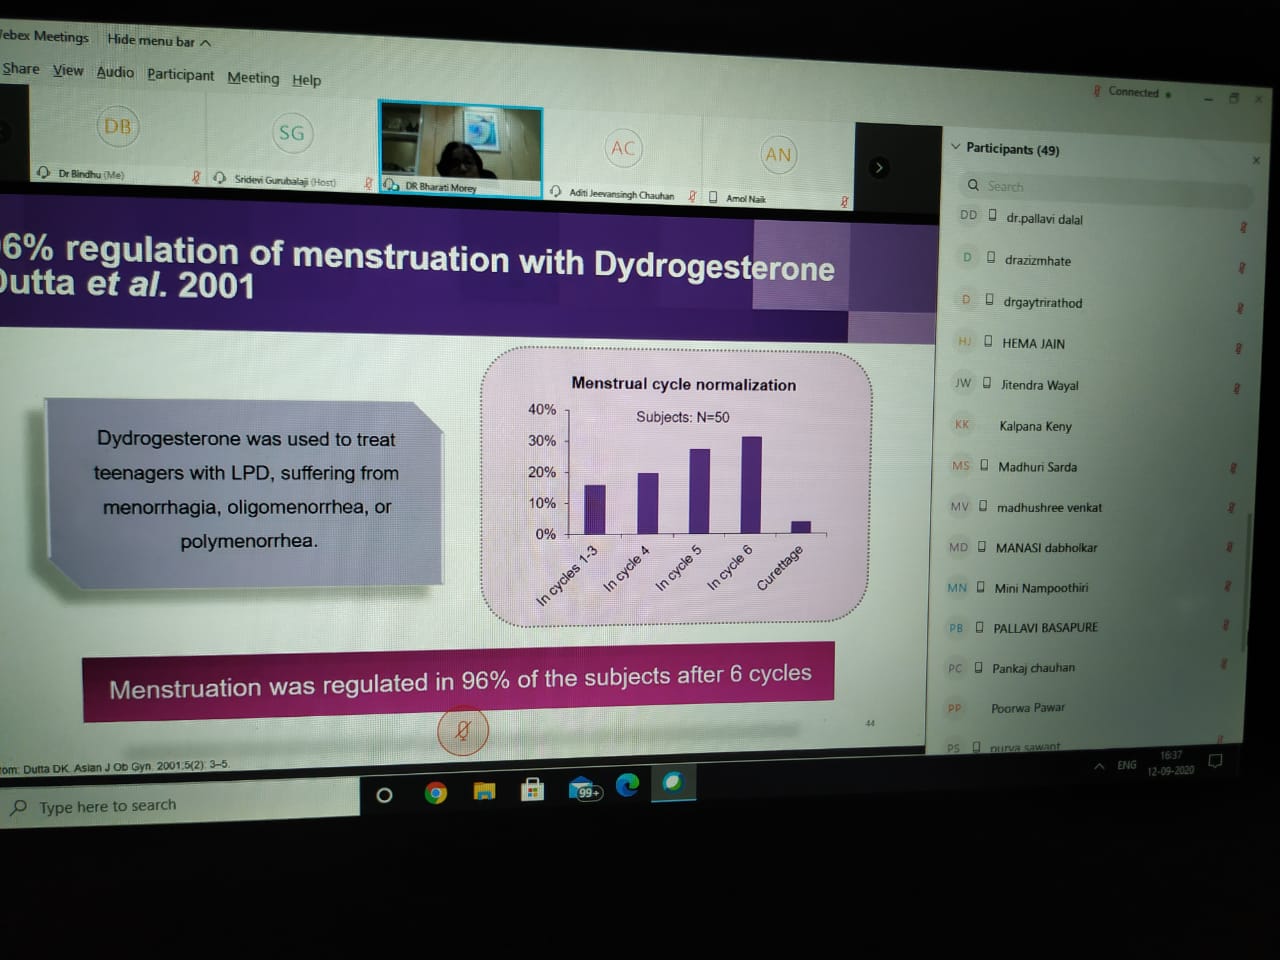This screenshot has width=1280, height=960.
Task: Click the Cortana circle icon
Action: point(384,795)
